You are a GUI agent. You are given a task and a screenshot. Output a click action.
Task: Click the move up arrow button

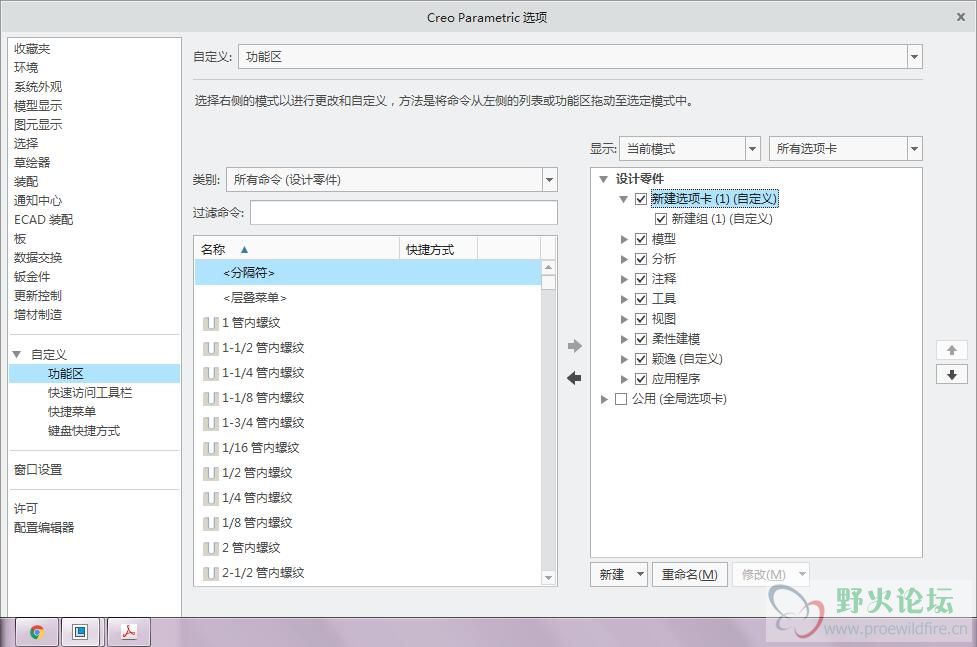pos(951,350)
